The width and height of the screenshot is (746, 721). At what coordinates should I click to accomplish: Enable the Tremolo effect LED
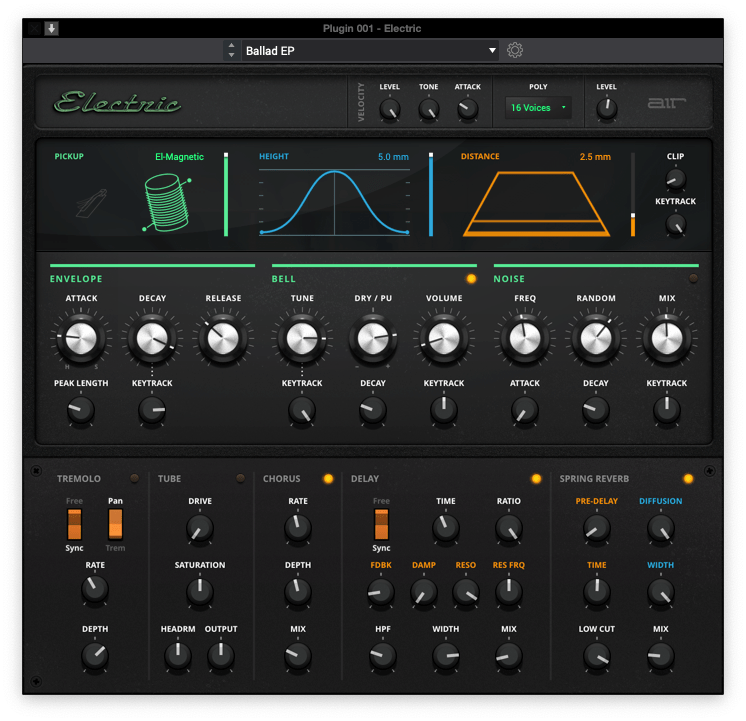coord(135,478)
